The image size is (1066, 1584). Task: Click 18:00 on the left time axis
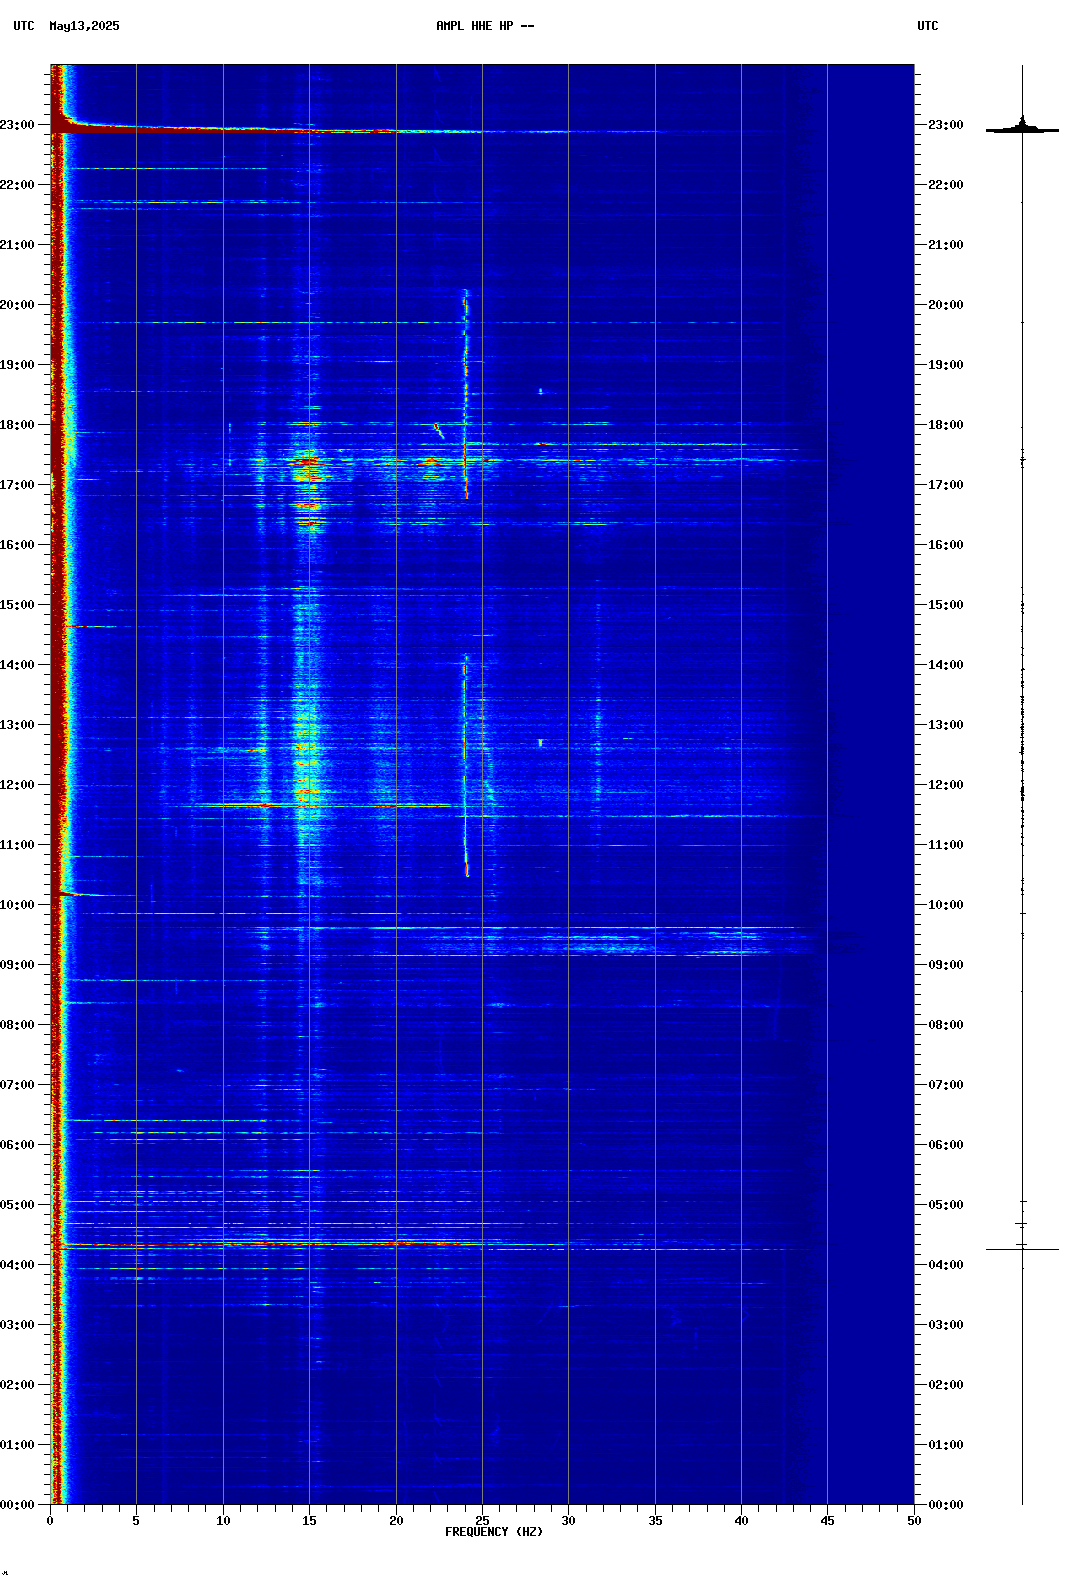[17, 425]
